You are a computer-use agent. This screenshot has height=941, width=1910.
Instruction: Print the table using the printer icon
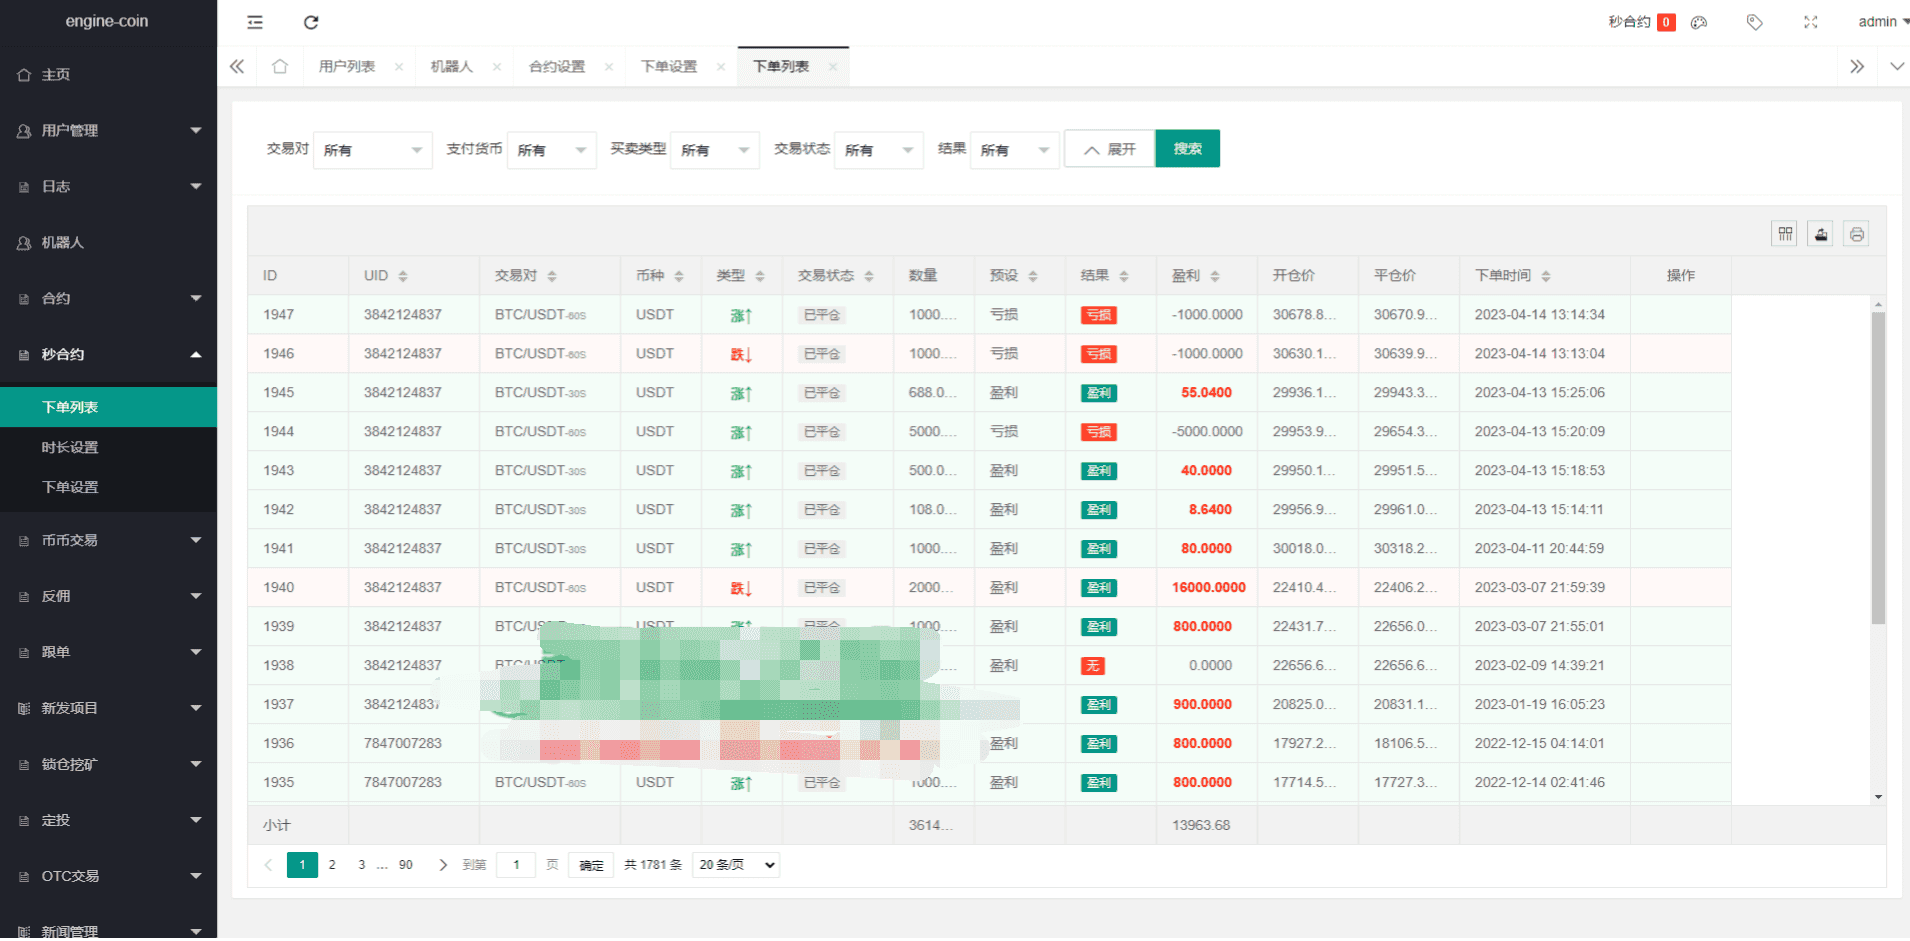1856,234
